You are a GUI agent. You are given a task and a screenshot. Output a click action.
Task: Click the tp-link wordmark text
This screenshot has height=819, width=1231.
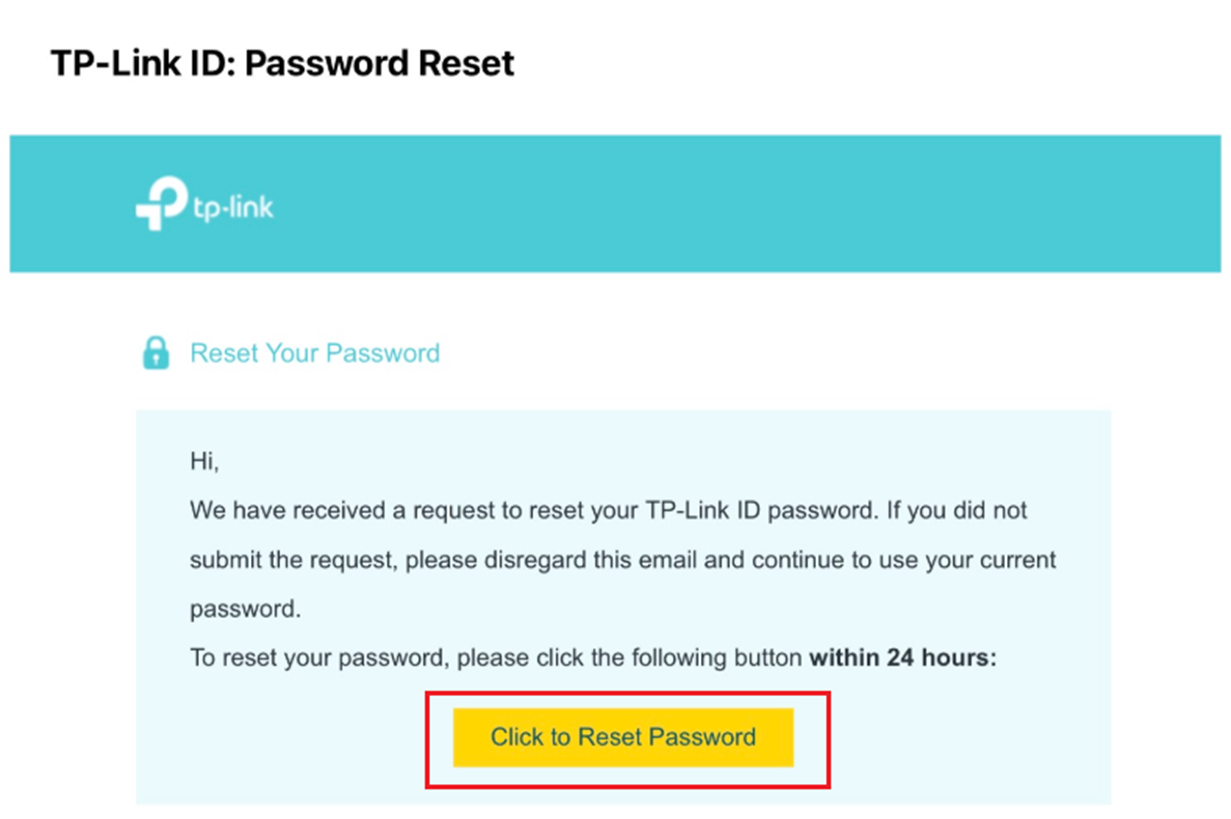pyautogui.click(x=233, y=207)
